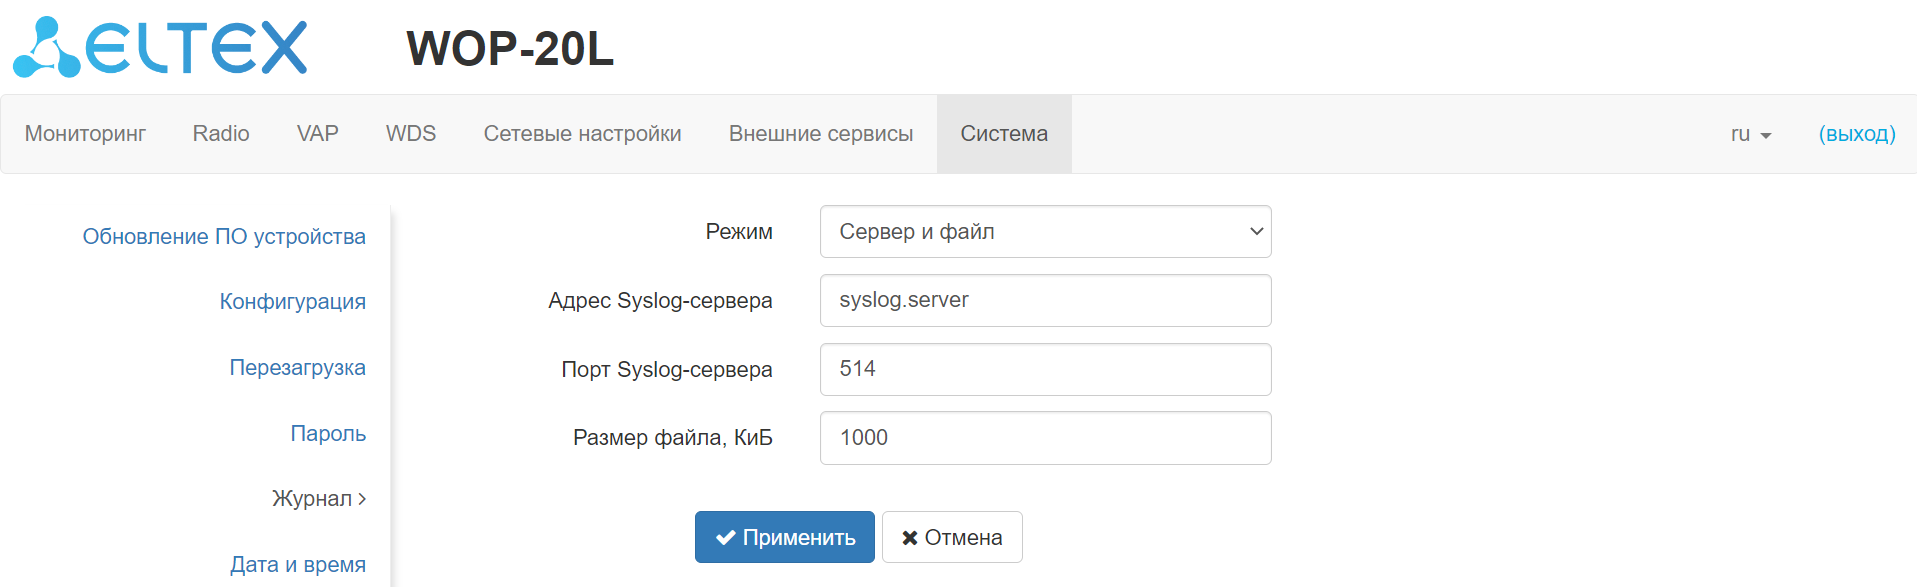Open the Перезагрузка sidebar link
Viewport: 1917px width, 587px height.
pyautogui.click(x=297, y=368)
